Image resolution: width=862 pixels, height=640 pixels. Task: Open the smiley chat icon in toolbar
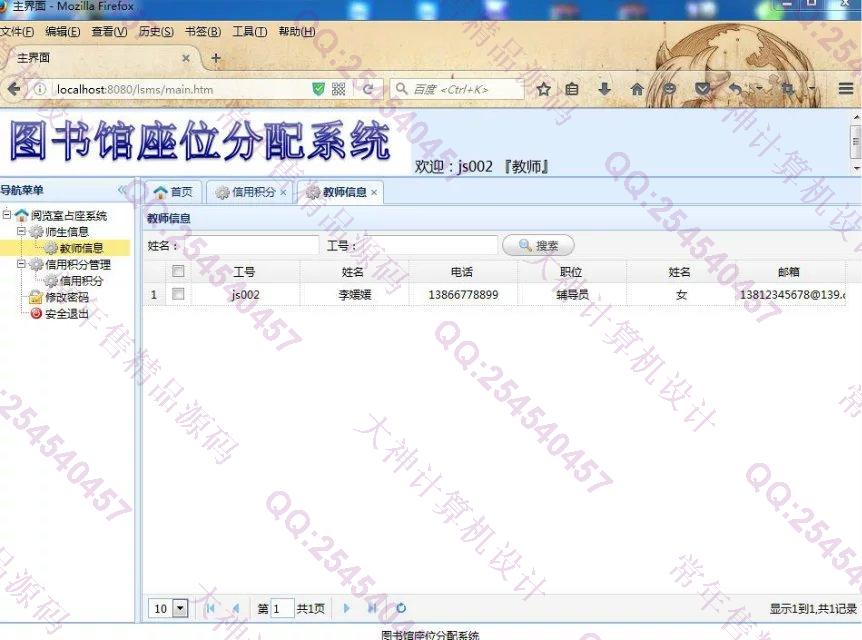tap(669, 89)
